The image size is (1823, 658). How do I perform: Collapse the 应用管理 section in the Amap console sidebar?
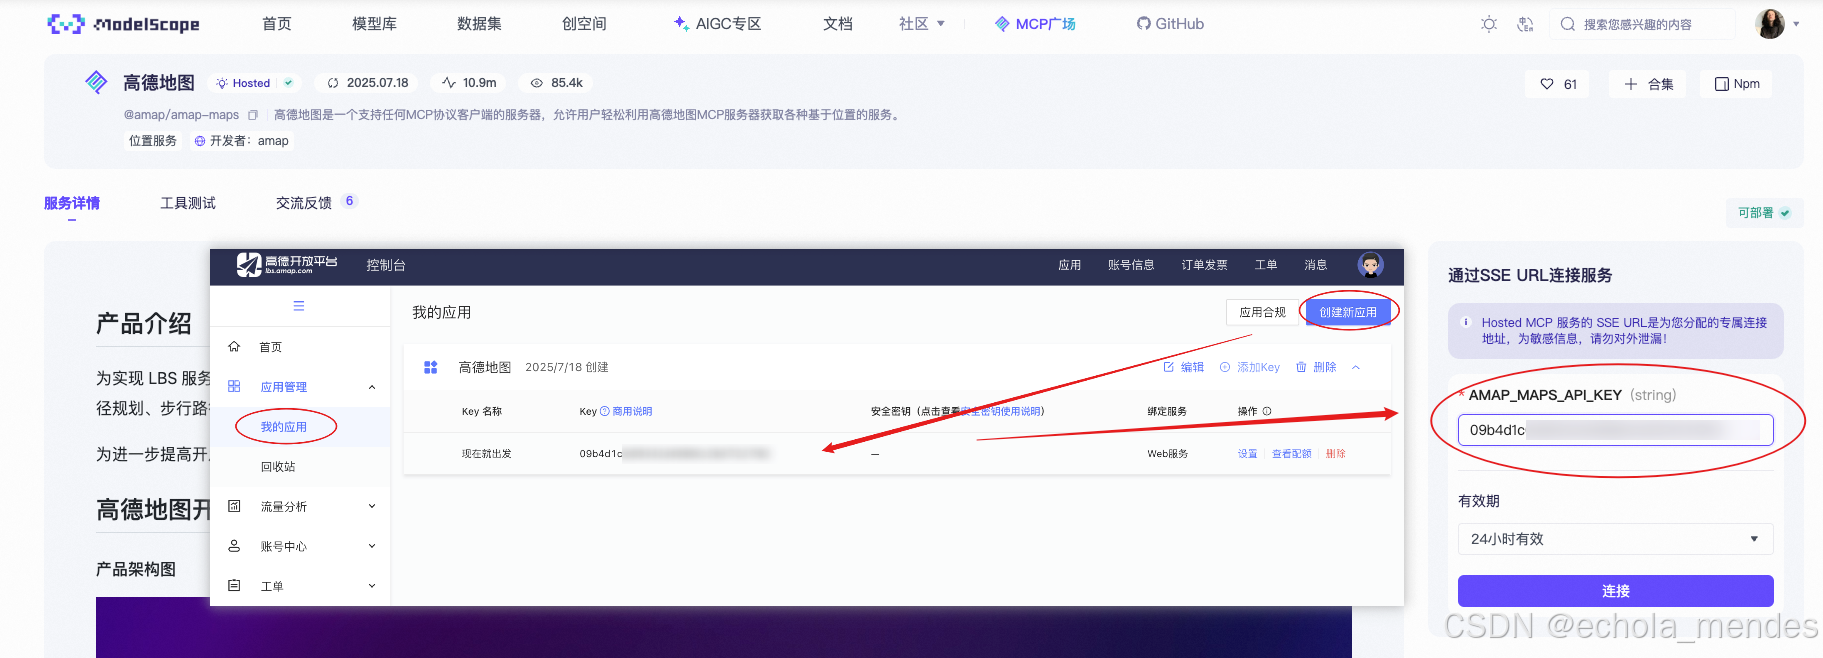click(x=372, y=387)
